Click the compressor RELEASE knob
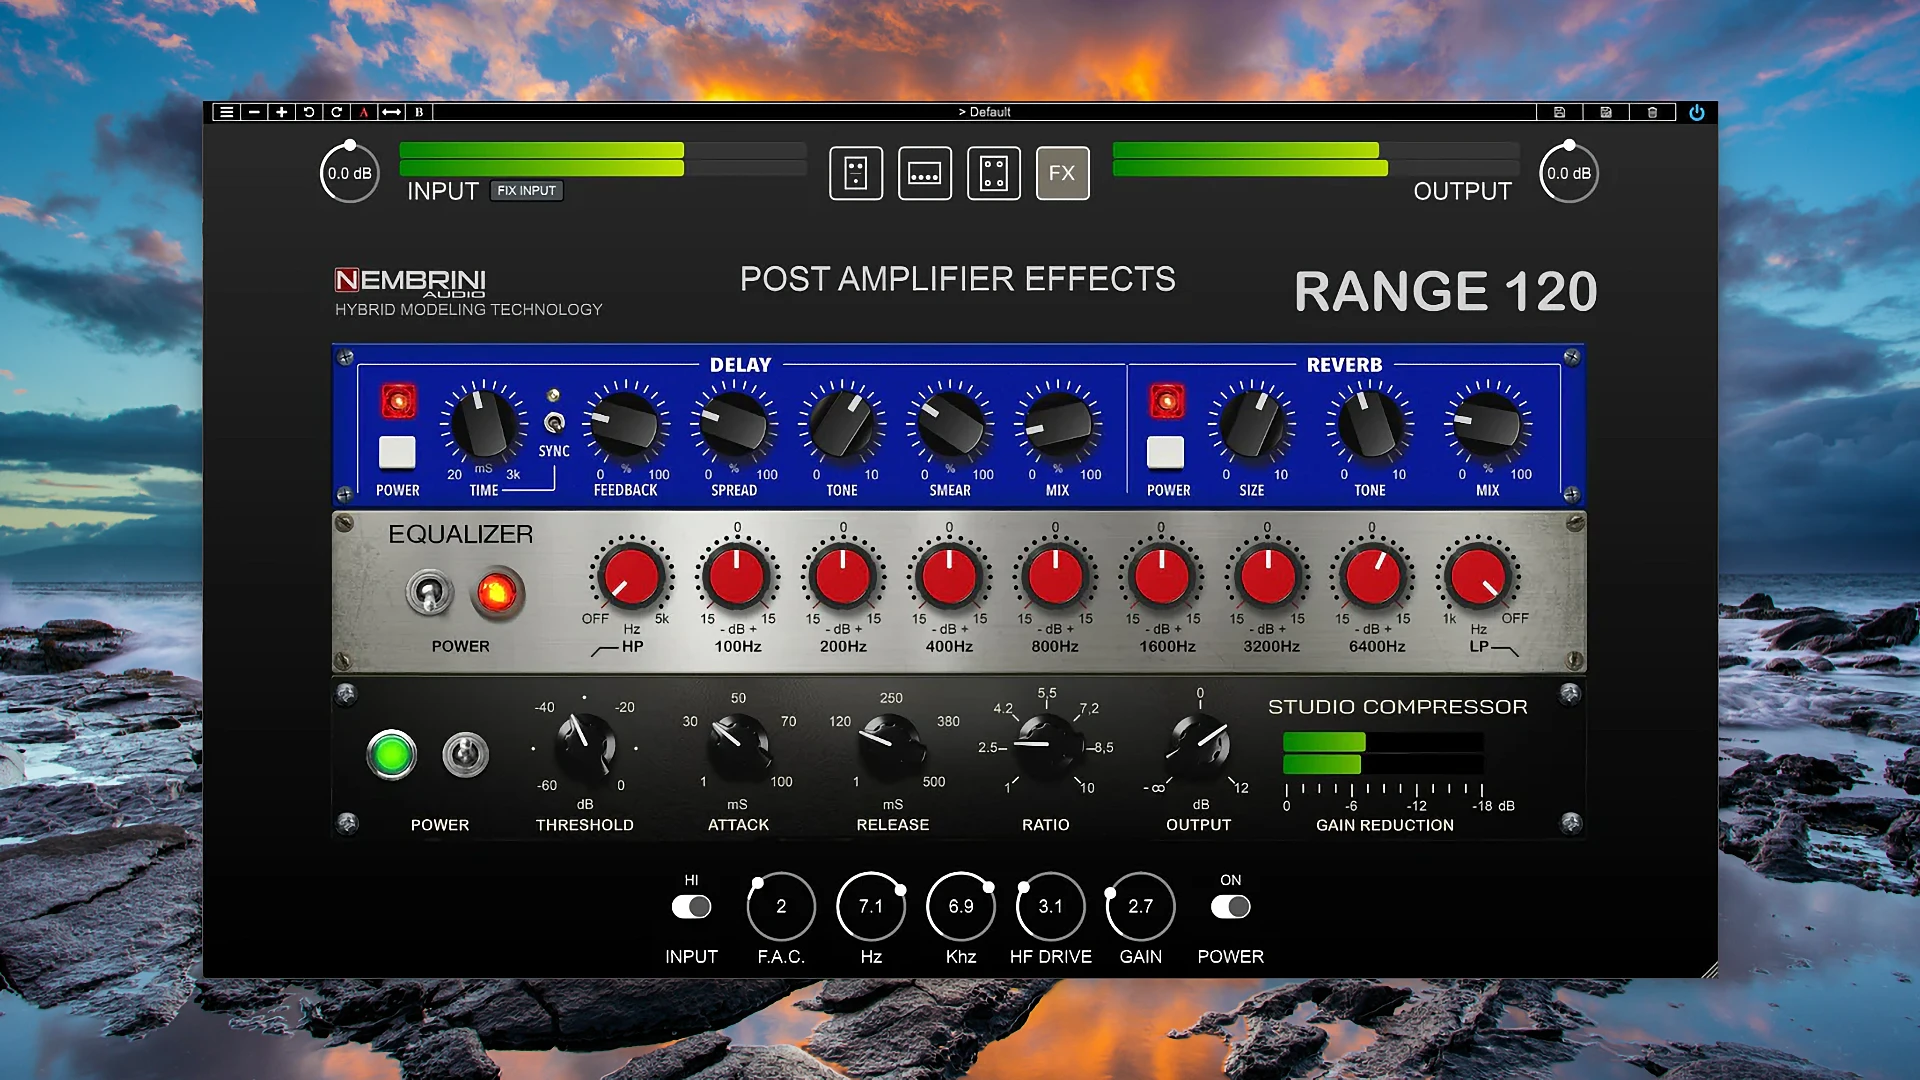Viewport: 1920px width, 1080px height. pyautogui.click(x=891, y=746)
